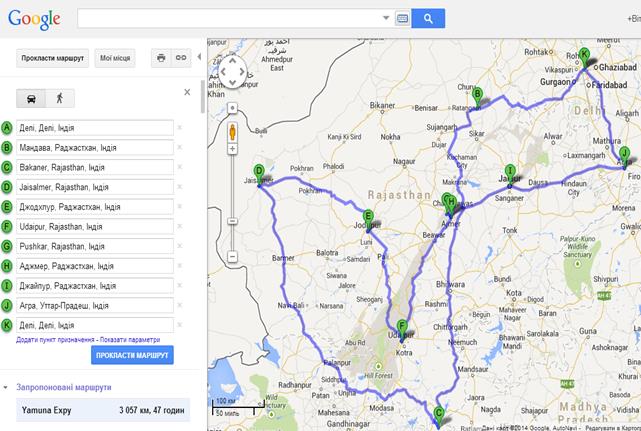Pan map up with navigation arrow

232,61
